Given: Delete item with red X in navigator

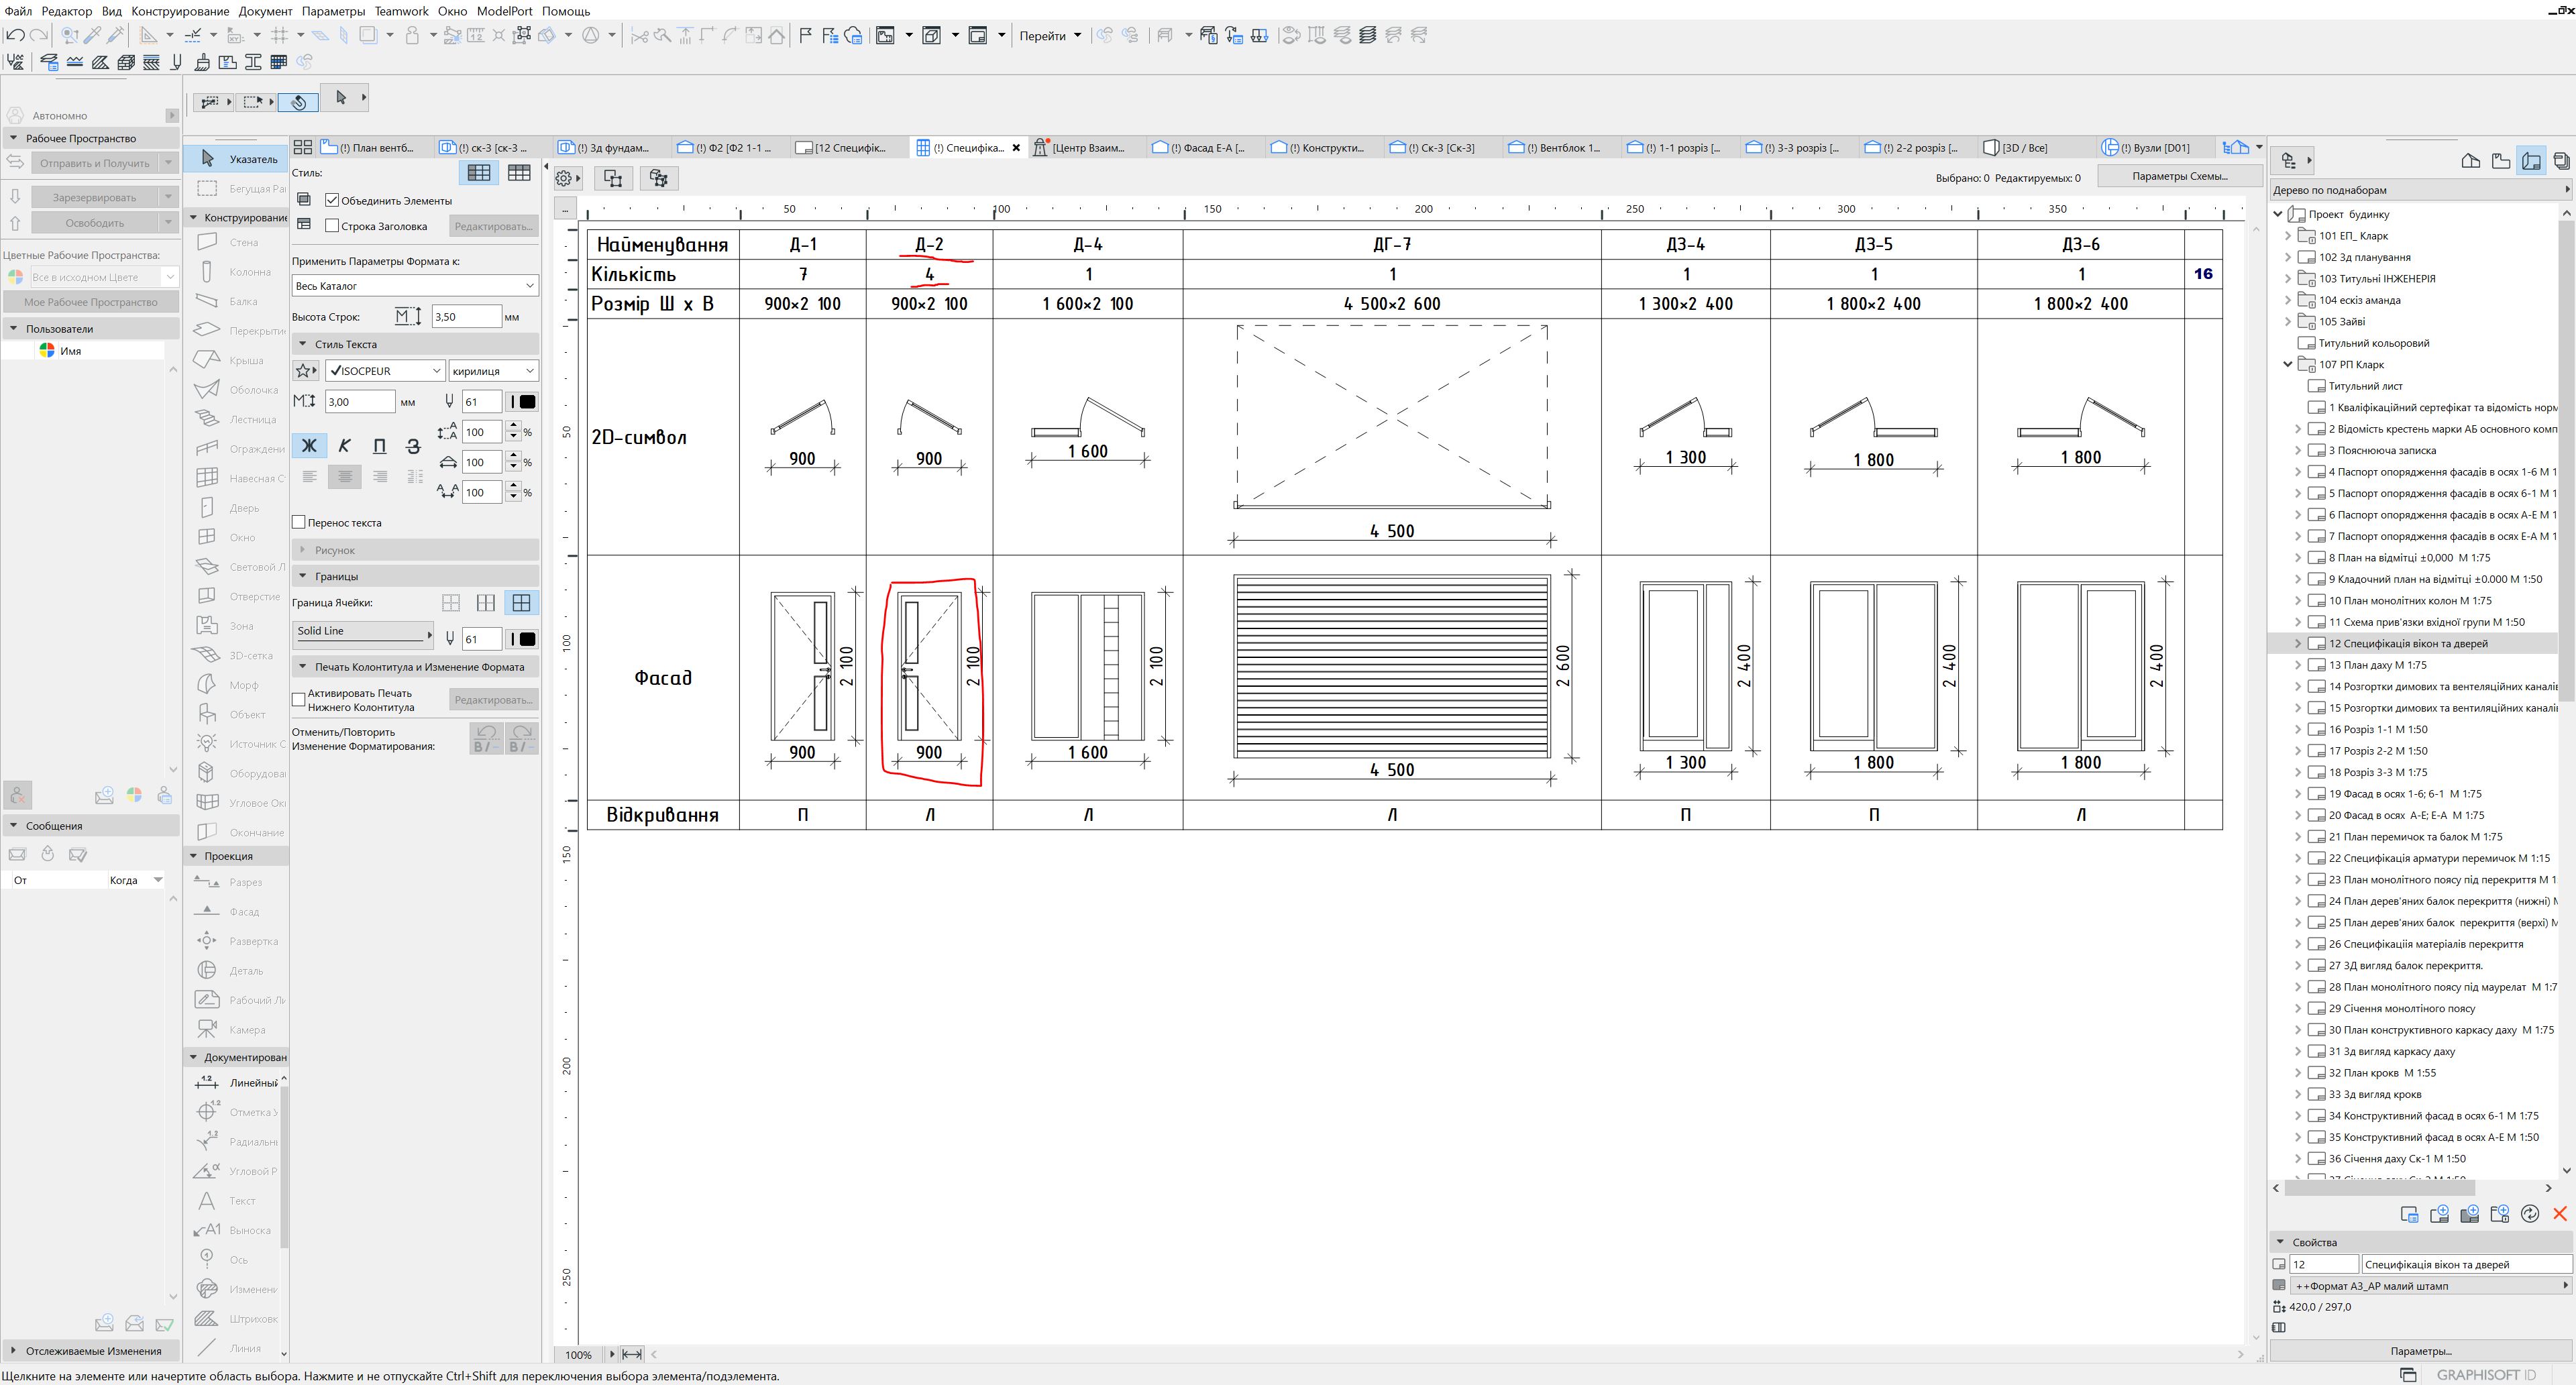Looking at the screenshot, I should [2560, 1213].
